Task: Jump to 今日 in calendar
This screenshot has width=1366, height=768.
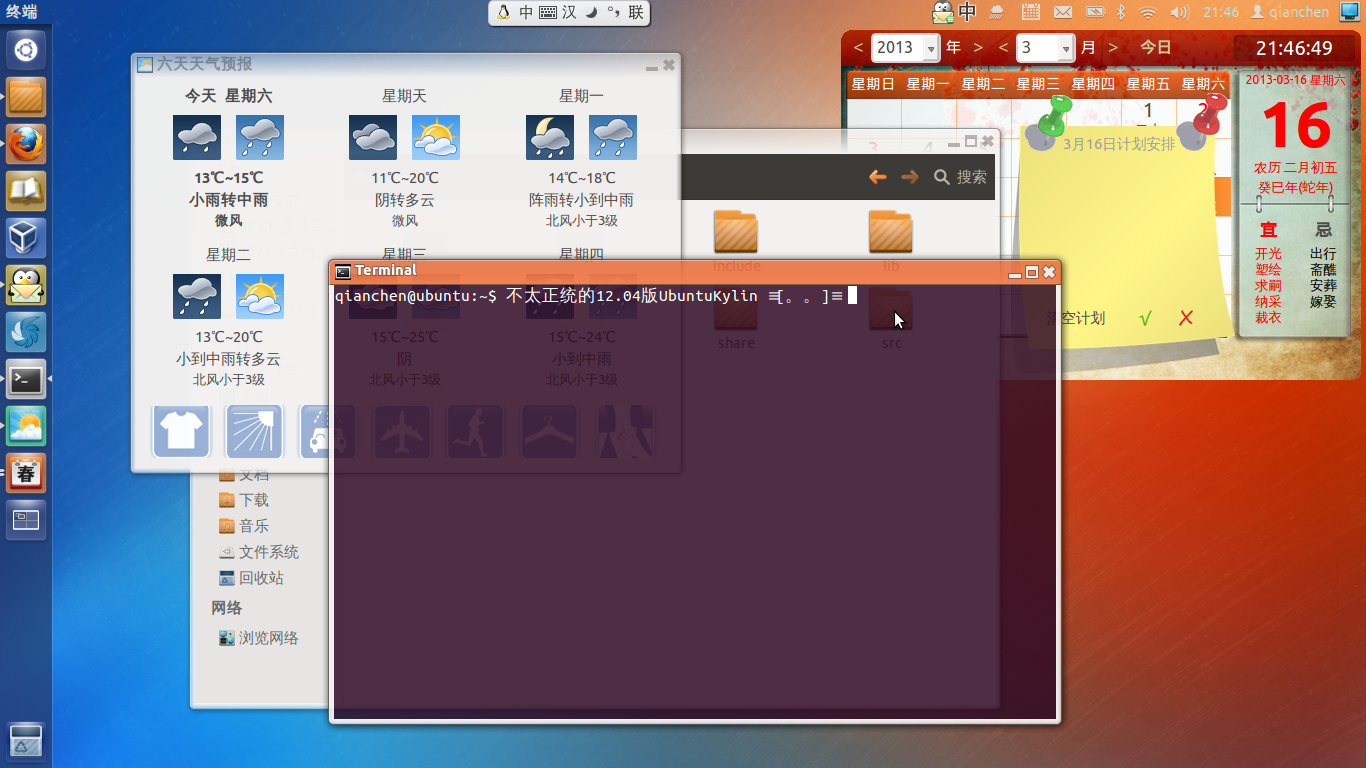Action: [1156, 47]
